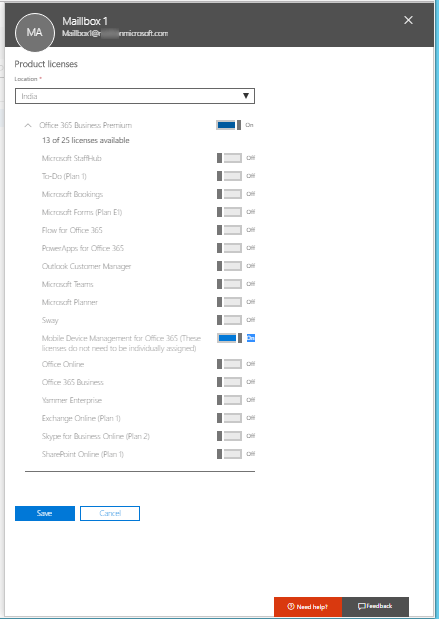Toggle Exchange Online (Plan 1) on
This screenshot has height=619, width=439.
229,418
